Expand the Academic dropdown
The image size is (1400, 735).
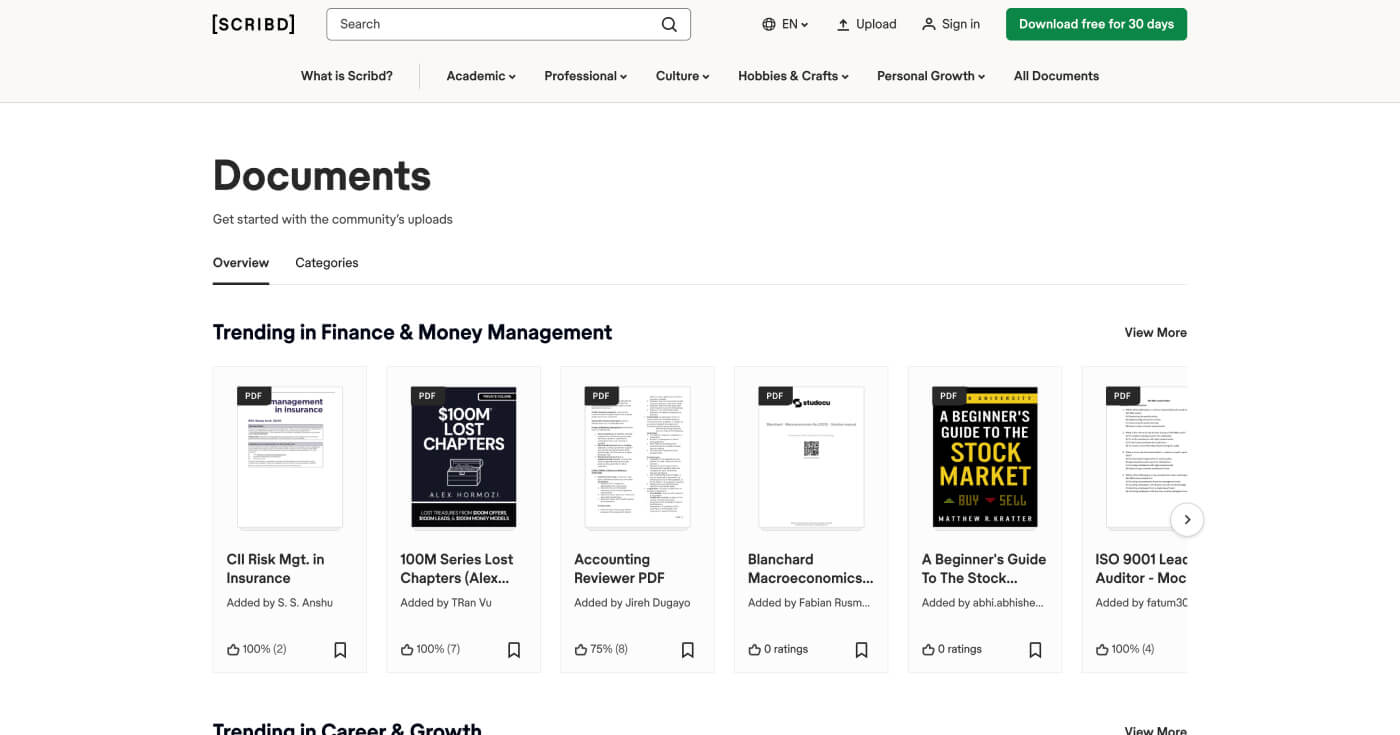click(x=481, y=75)
